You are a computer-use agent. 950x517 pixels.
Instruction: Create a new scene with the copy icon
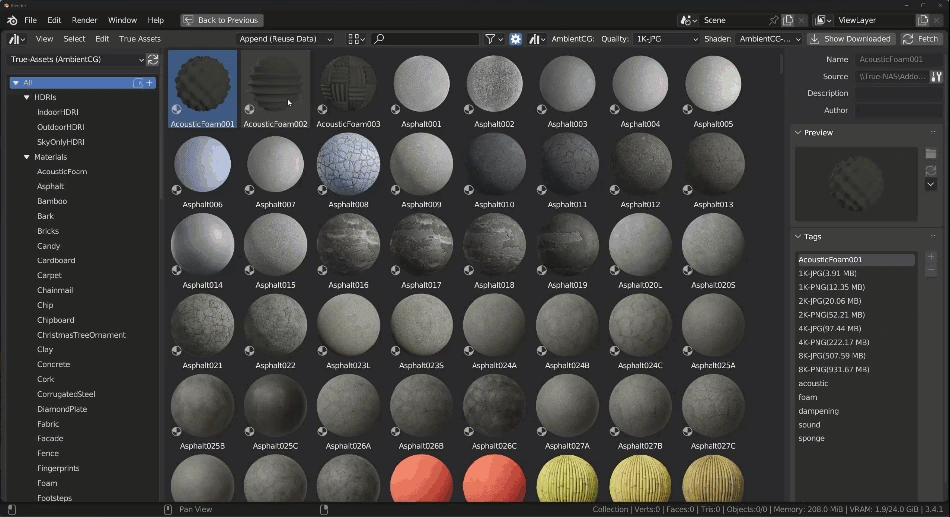788,20
